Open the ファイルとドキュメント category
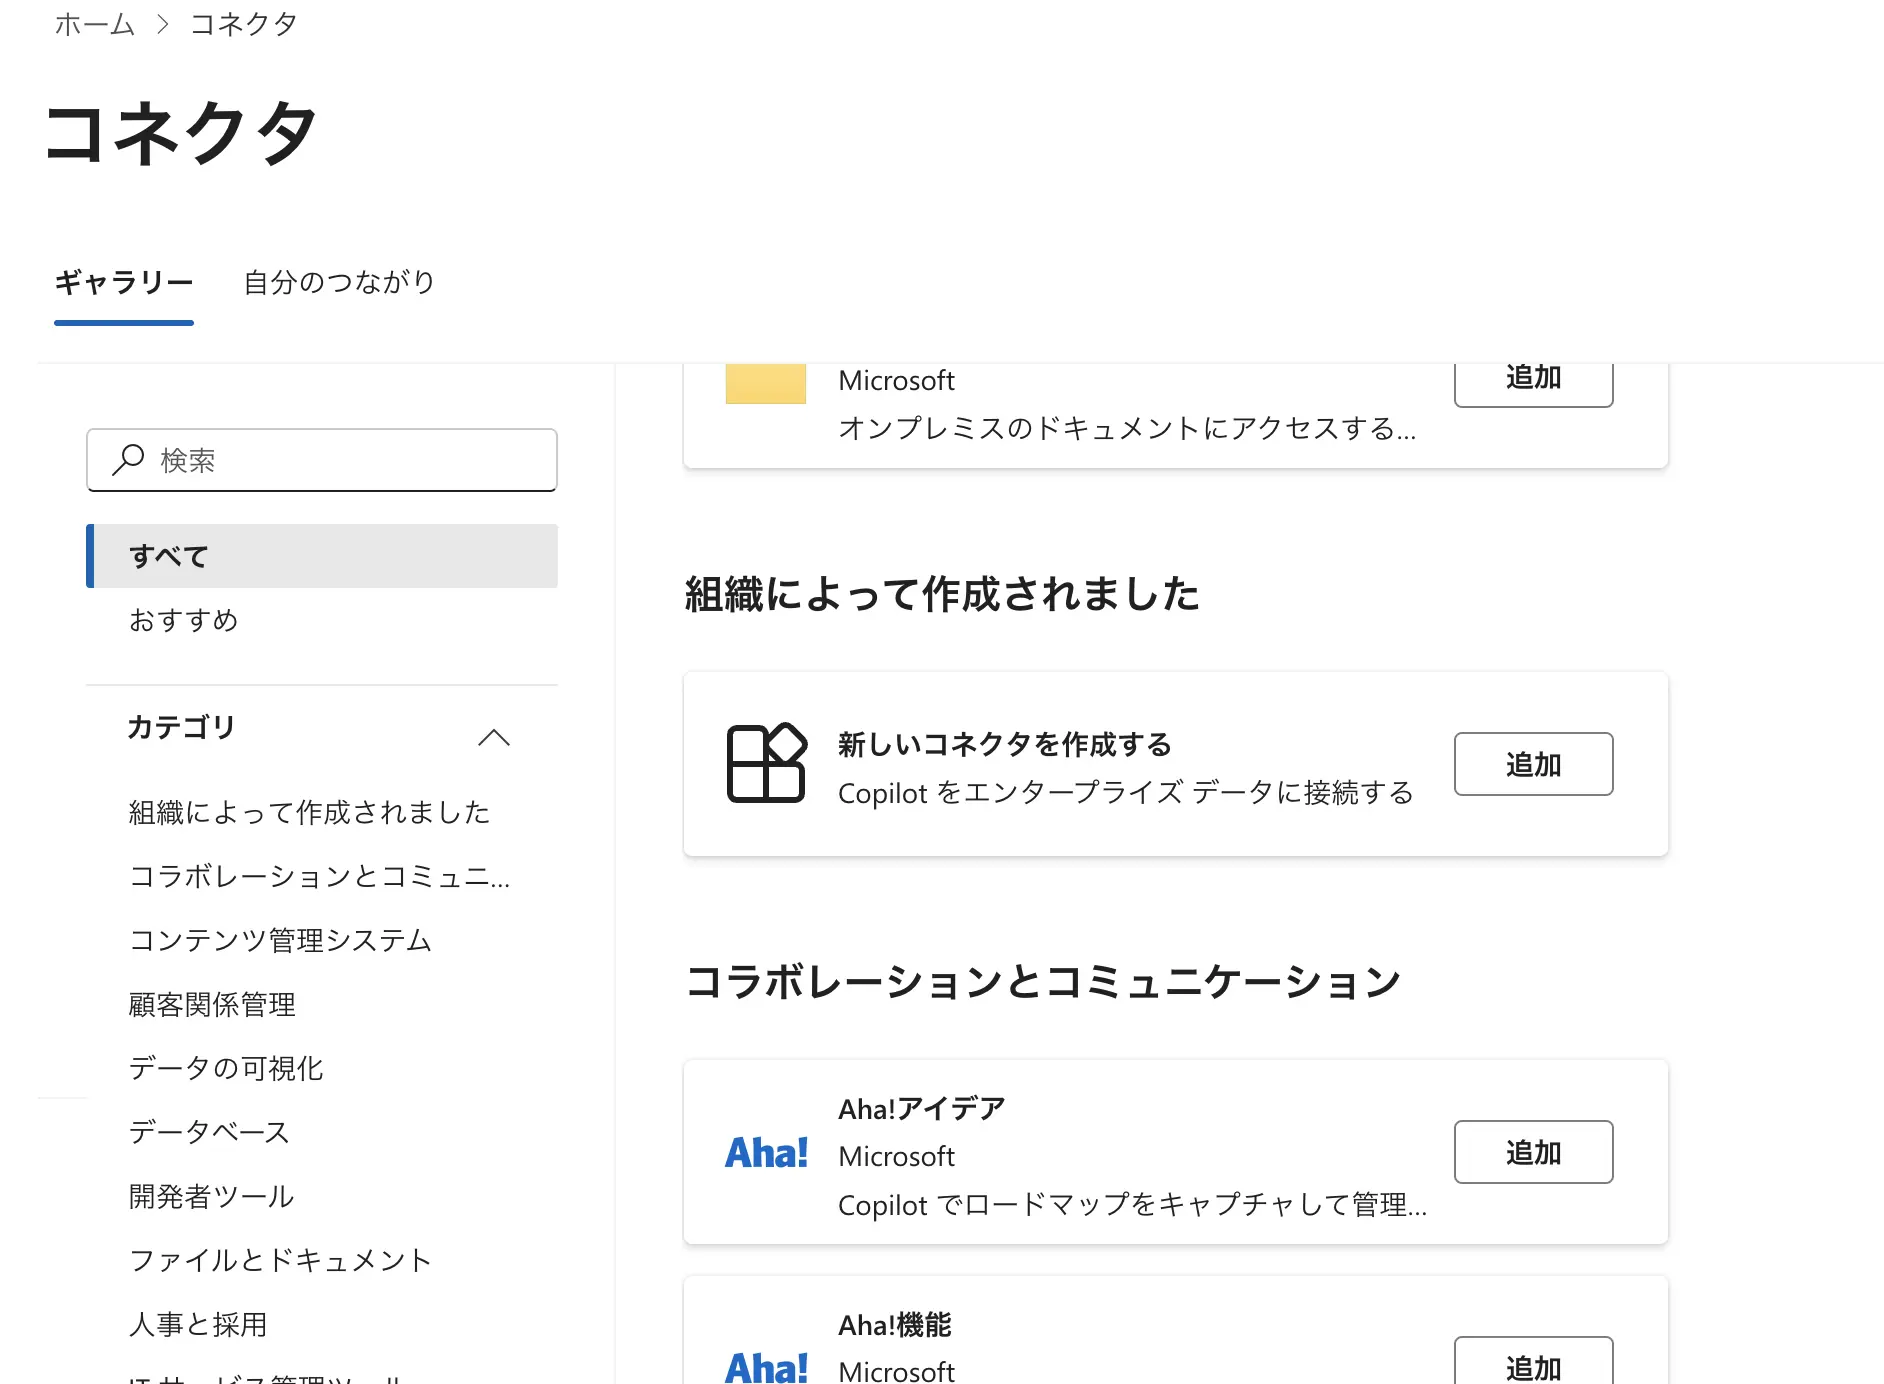This screenshot has height=1384, width=1884. pyautogui.click(x=281, y=1260)
